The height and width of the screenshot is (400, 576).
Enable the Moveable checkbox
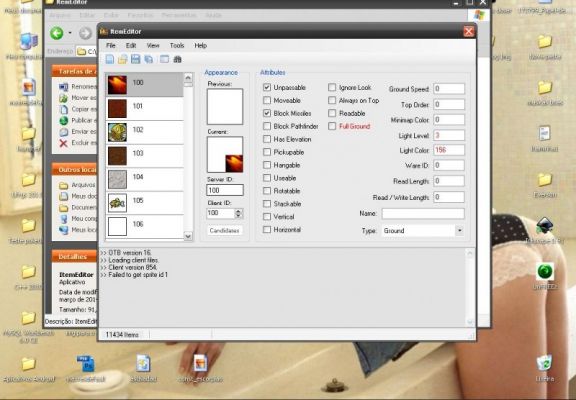267,100
